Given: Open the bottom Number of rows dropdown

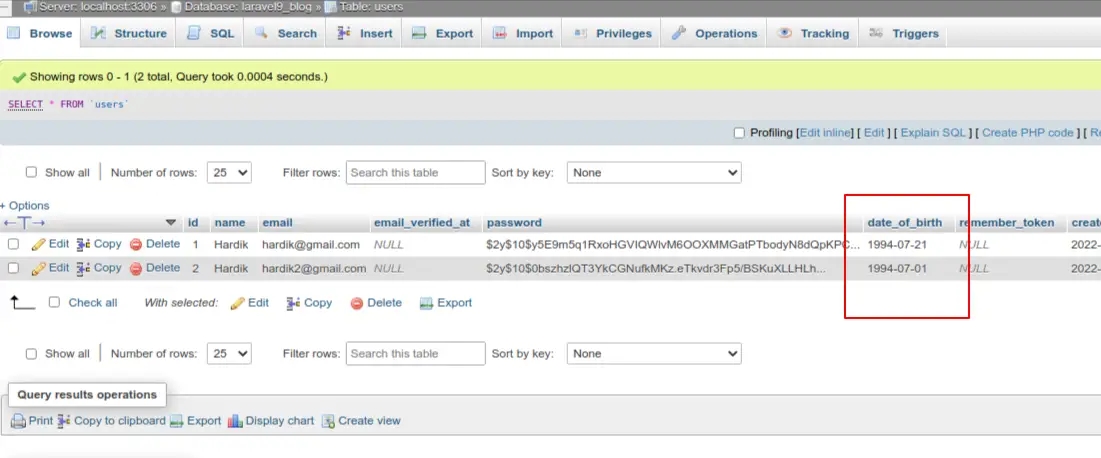Looking at the screenshot, I should tap(229, 353).
